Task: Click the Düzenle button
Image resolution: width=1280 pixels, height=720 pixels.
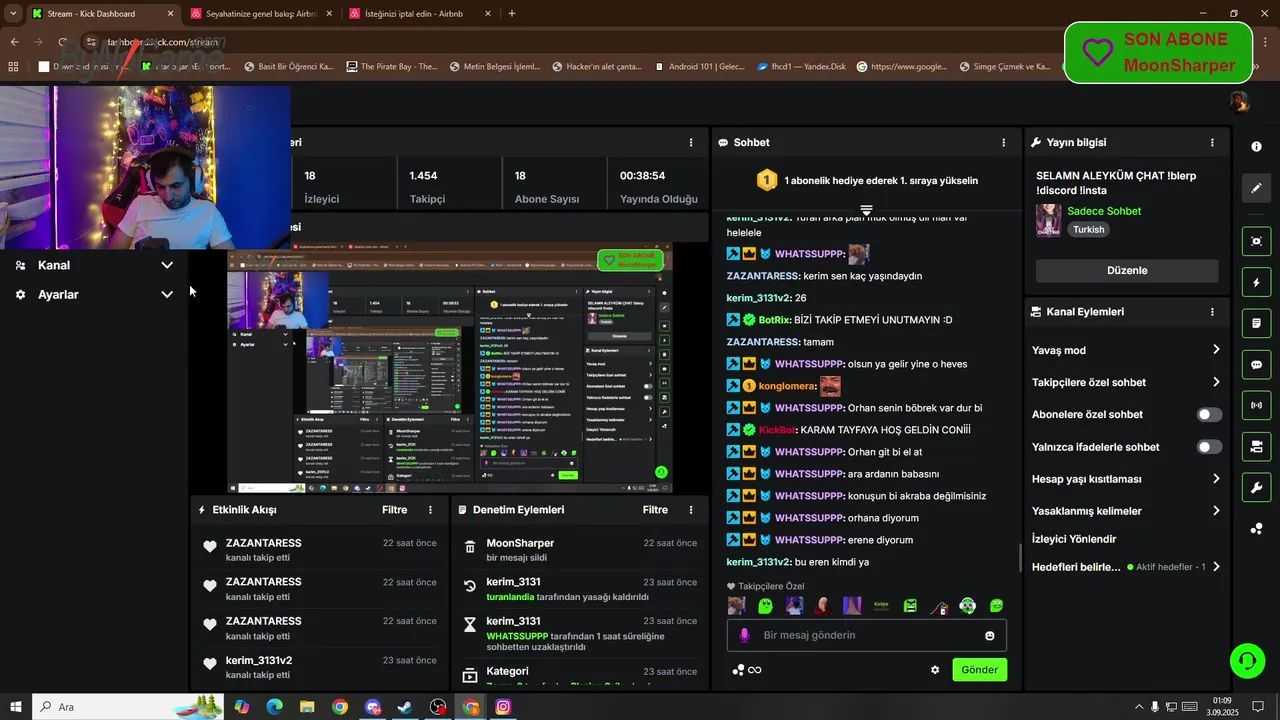Action: click(1127, 271)
